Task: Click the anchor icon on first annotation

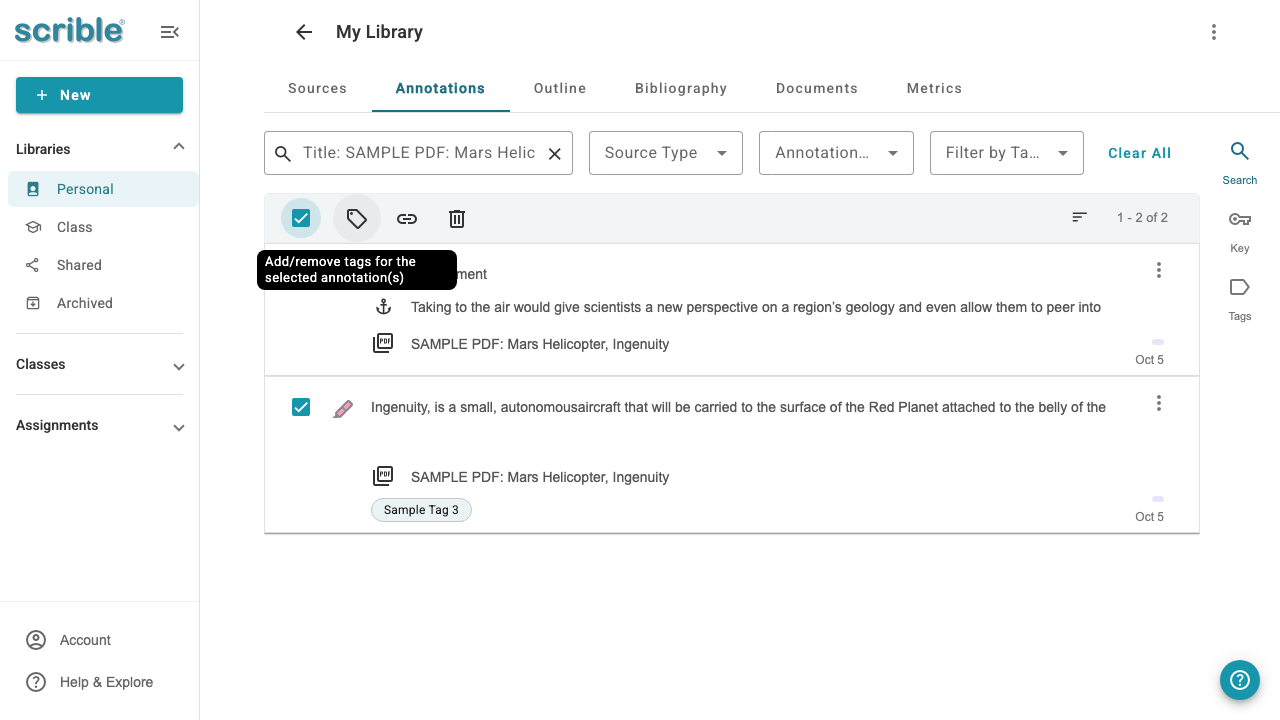Action: pyautogui.click(x=383, y=307)
